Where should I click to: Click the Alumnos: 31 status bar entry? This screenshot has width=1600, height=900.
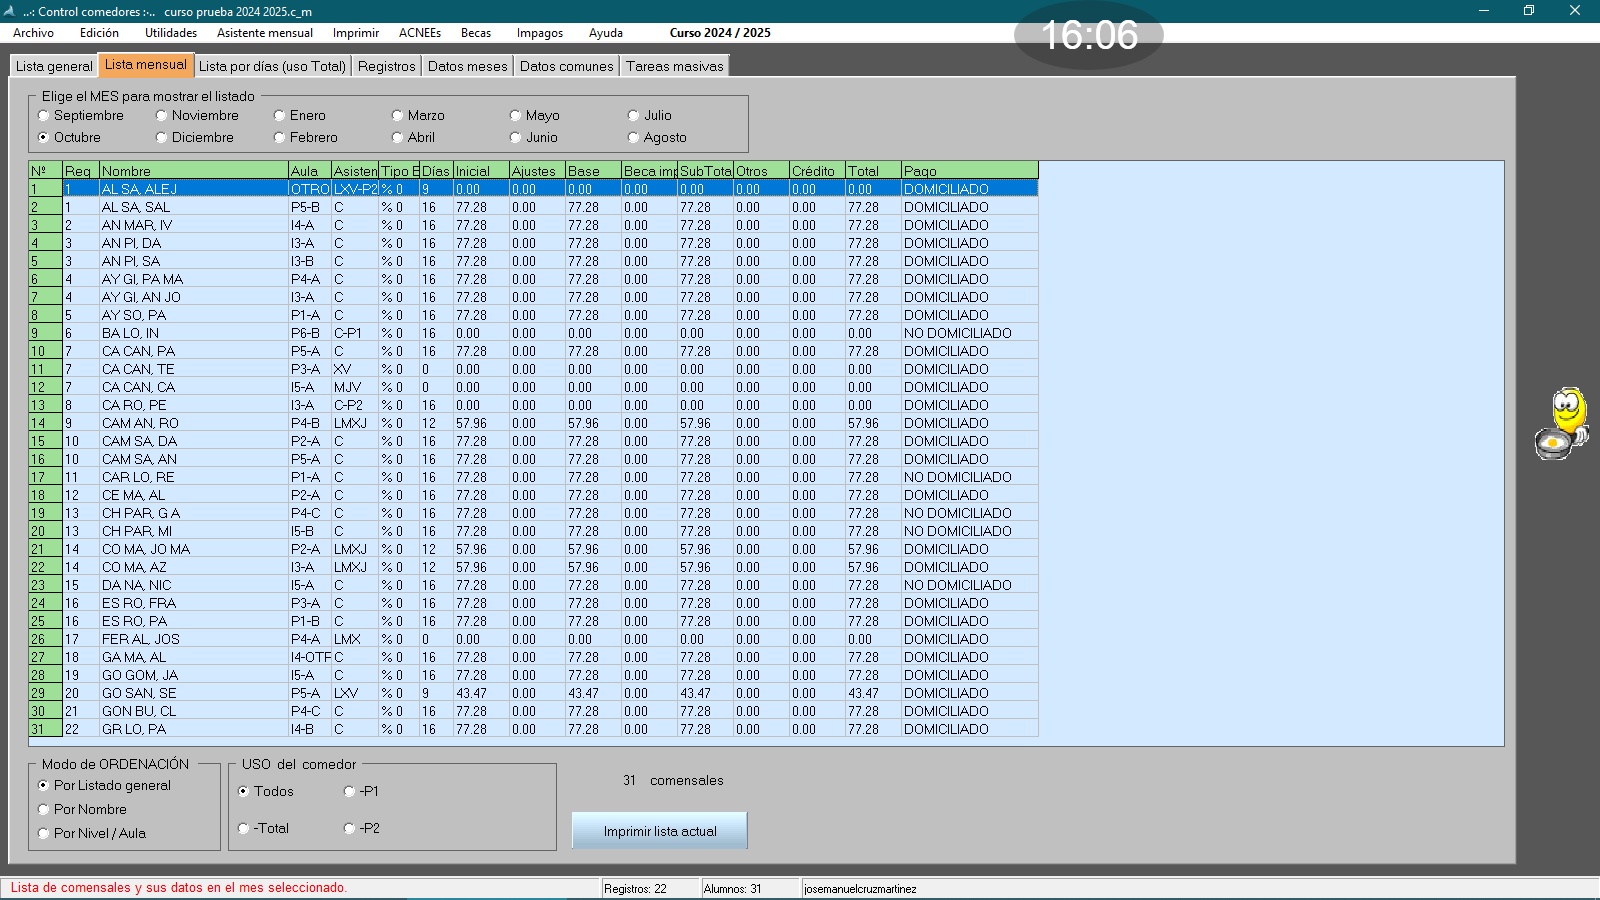[750, 888]
